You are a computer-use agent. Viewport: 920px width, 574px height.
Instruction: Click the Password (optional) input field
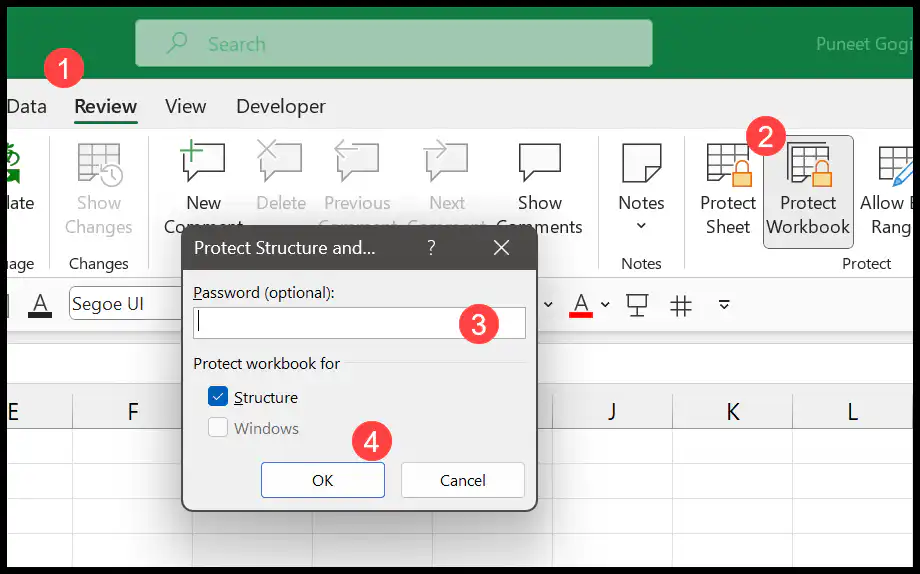(x=359, y=323)
